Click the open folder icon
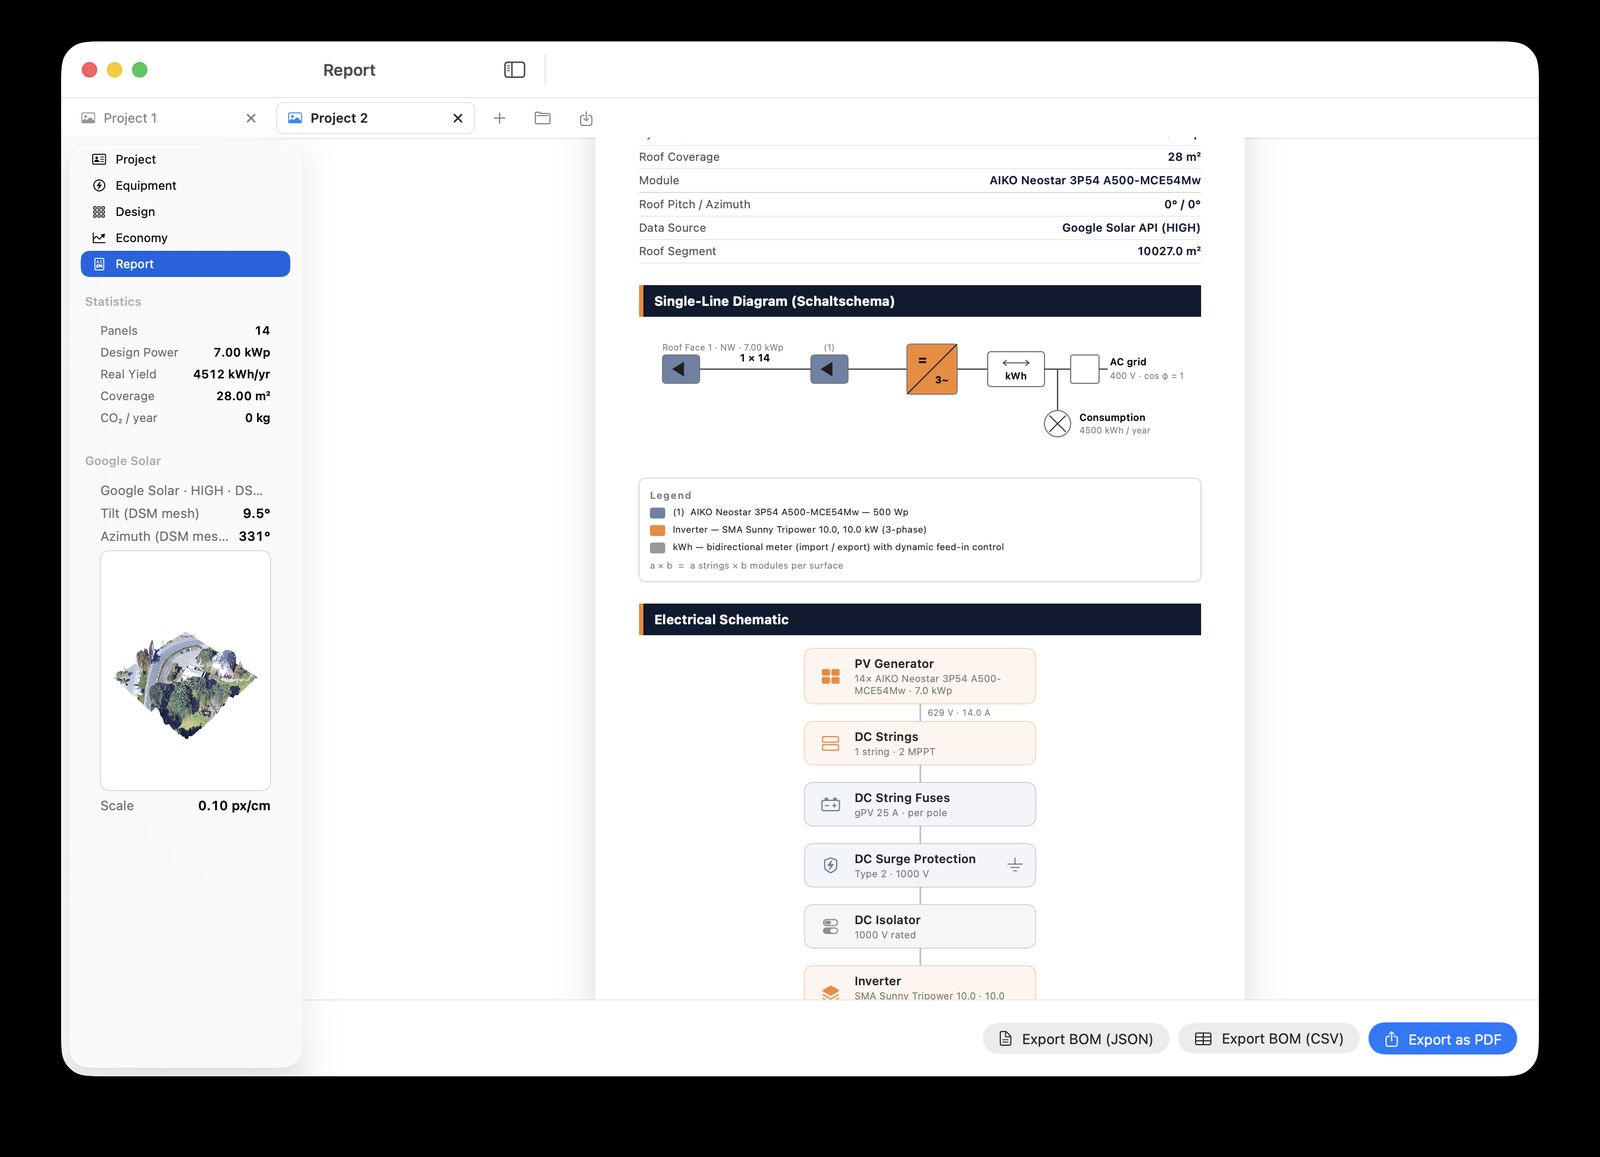The width and height of the screenshot is (1600, 1157). (x=543, y=118)
